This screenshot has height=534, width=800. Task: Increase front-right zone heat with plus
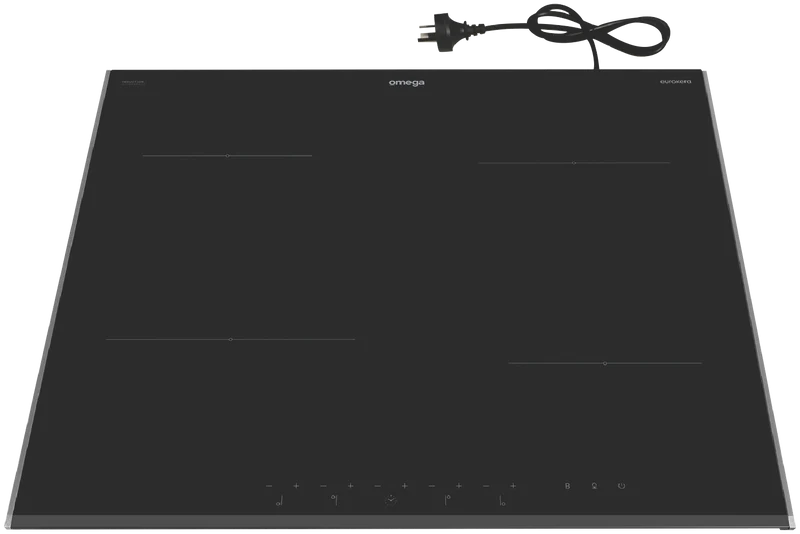[x=513, y=486]
